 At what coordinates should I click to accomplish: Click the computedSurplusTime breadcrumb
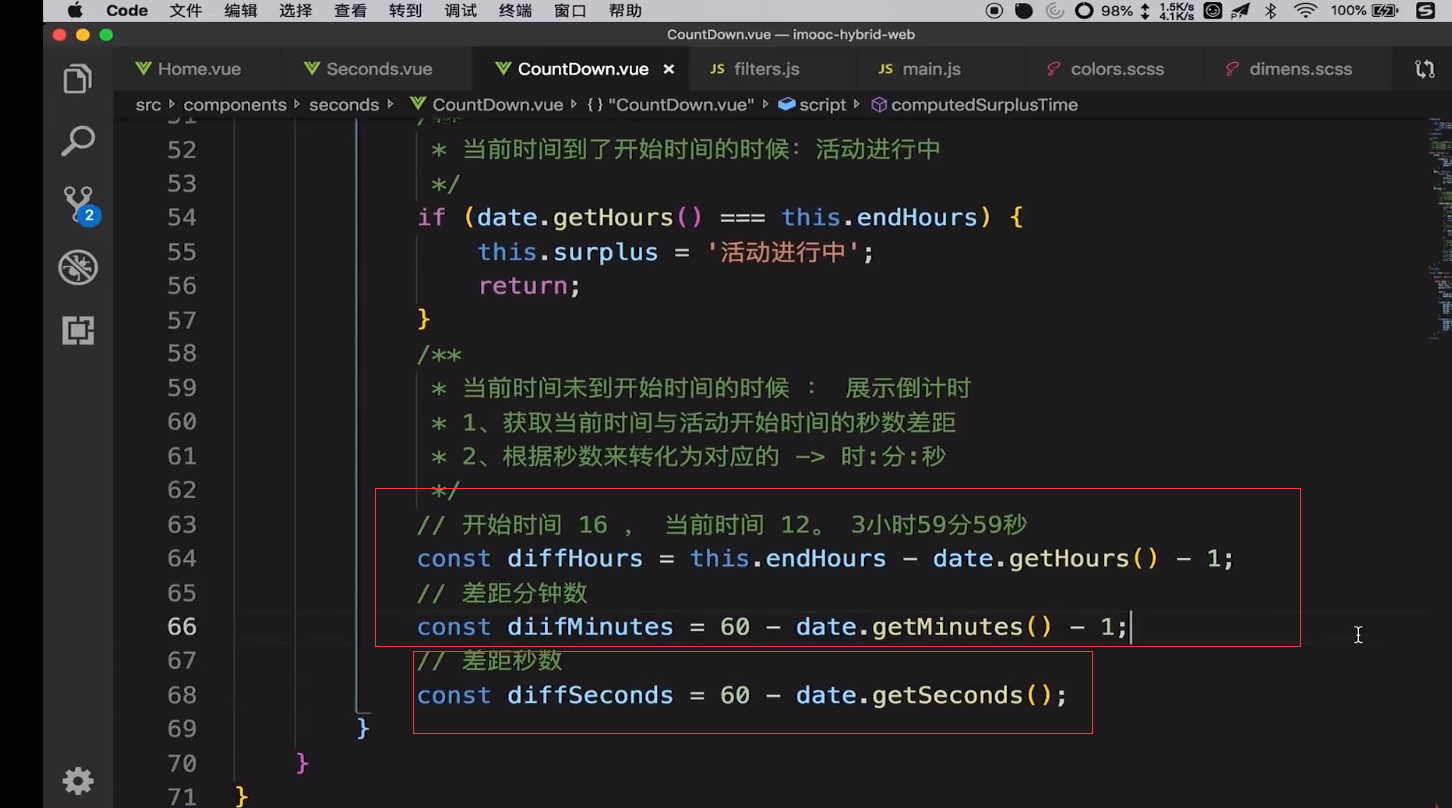[x=975, y=105]
